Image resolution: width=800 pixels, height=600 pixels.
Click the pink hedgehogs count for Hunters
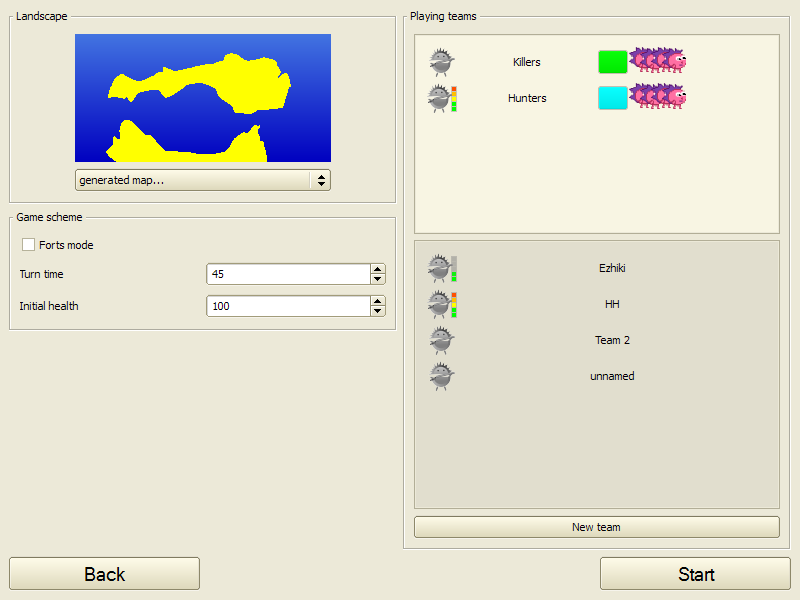coord(658,96)
